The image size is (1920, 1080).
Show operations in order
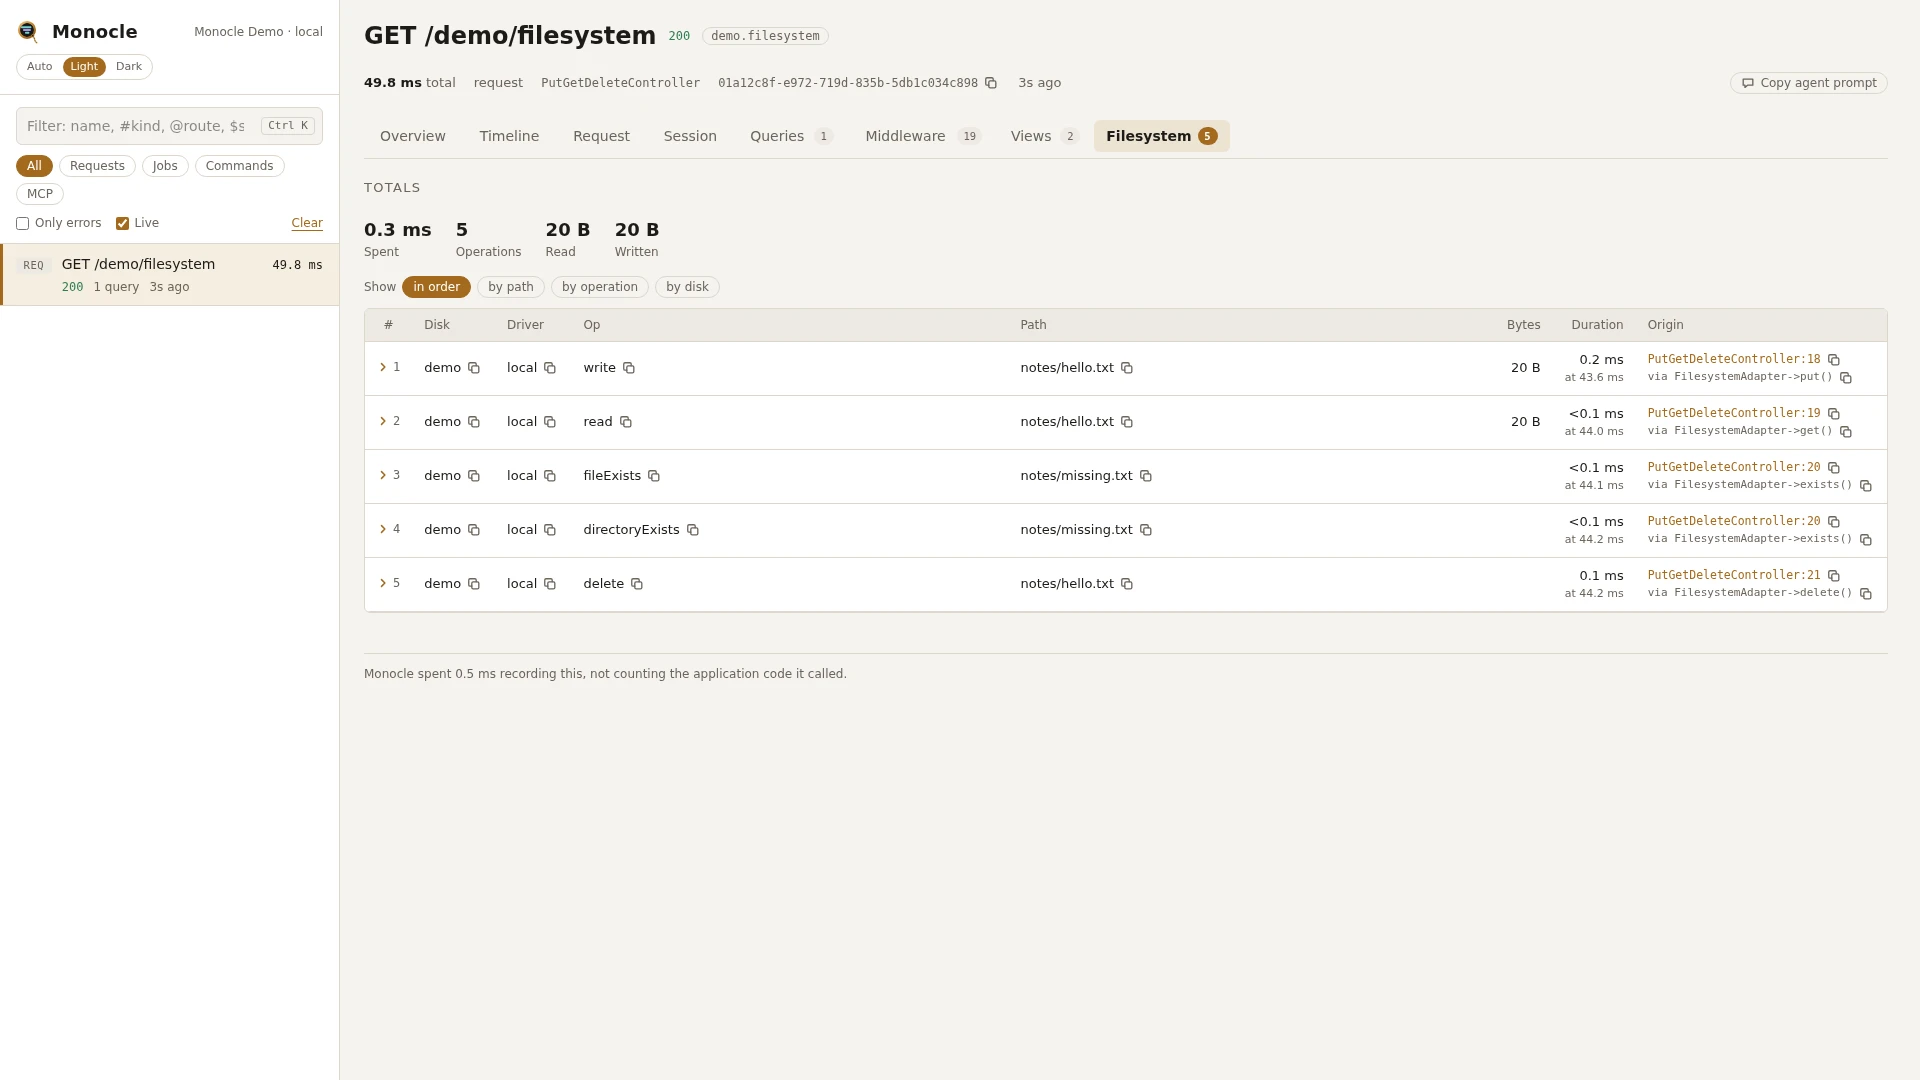(436, 287)
